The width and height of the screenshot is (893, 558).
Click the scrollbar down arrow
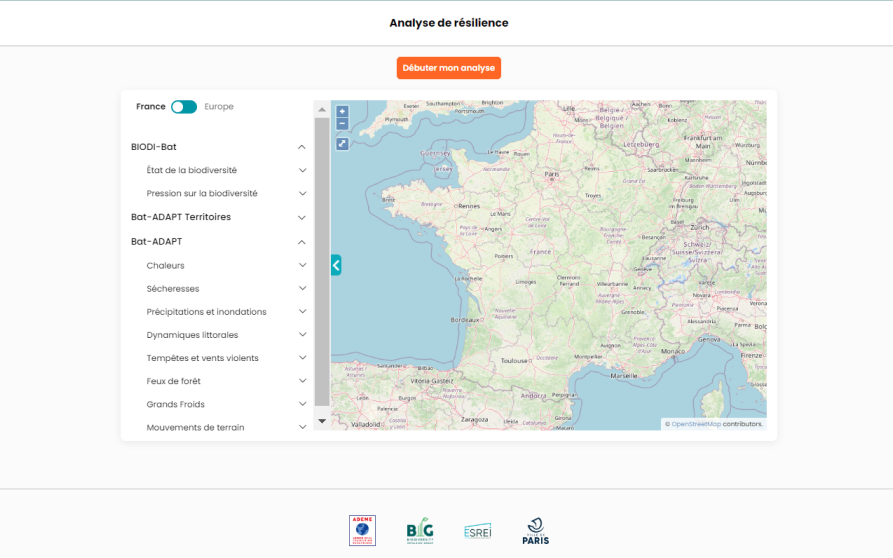tap(322, 421)
